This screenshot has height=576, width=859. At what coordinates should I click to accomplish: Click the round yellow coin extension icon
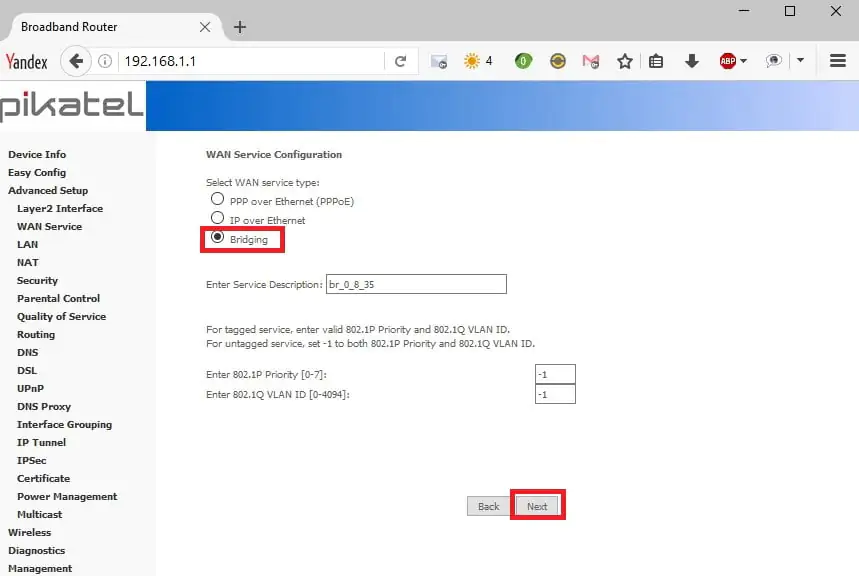[x=558, y=61]
